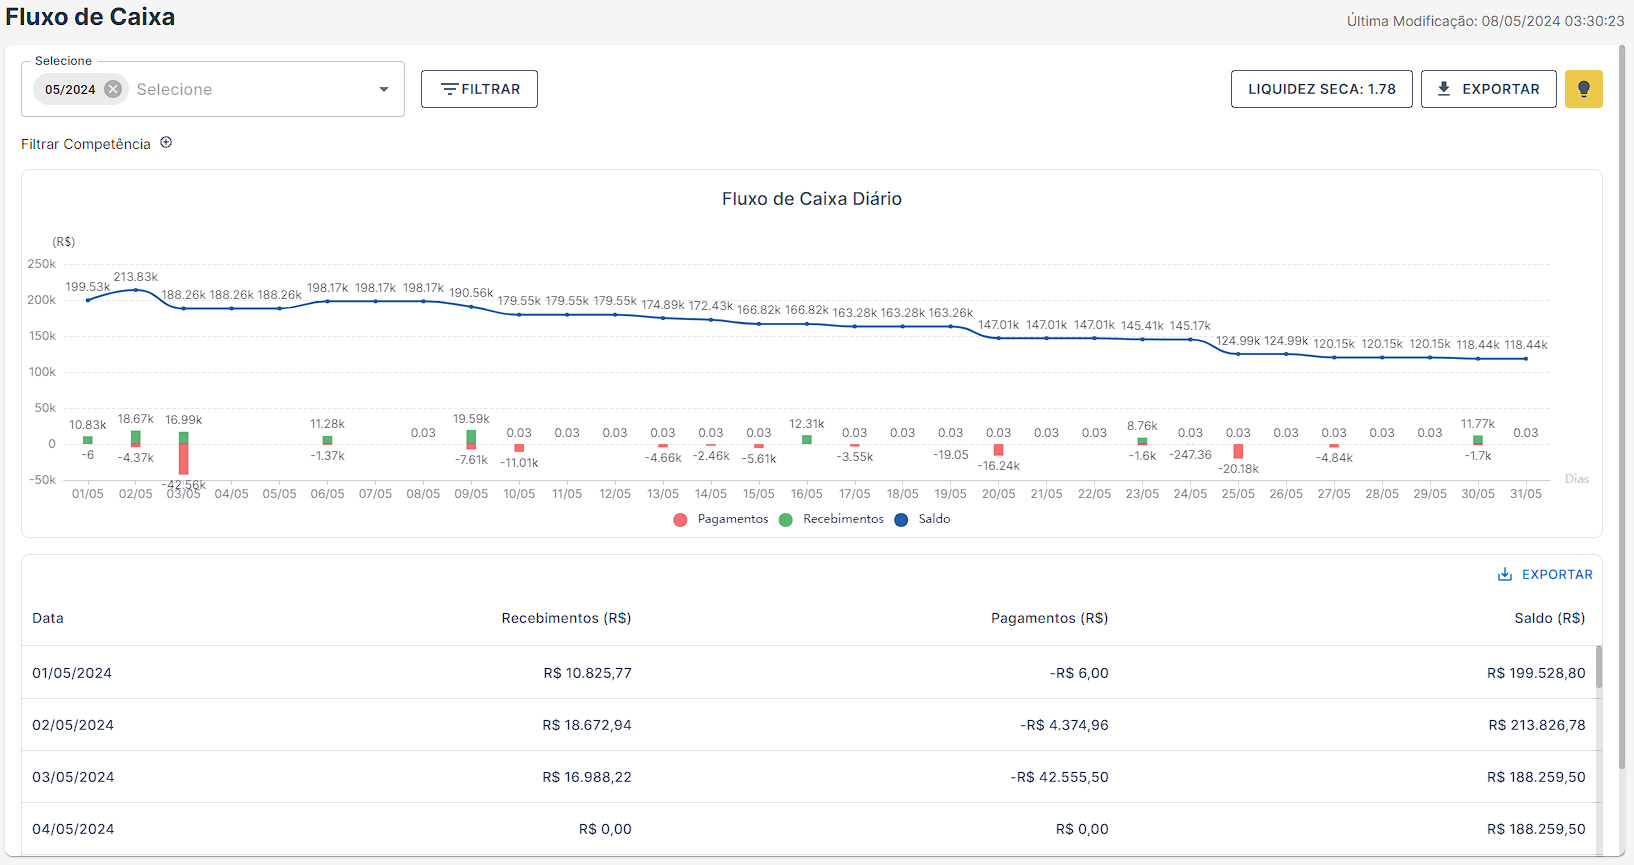
Task: Click the LIQUIDEZ SECA: 1.78 button
Action: 1321,89
